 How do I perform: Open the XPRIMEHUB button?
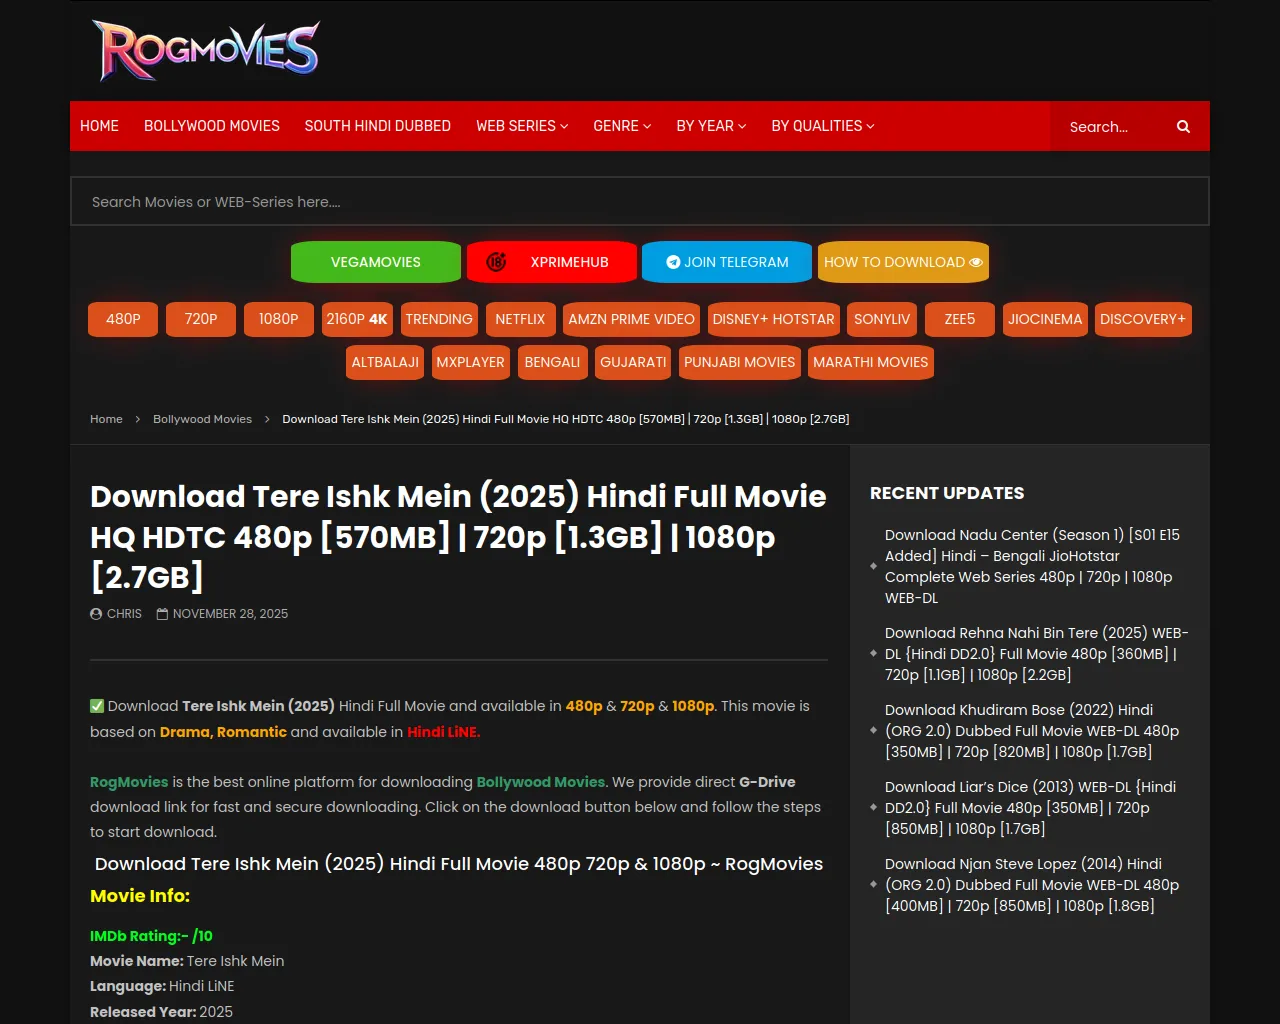[552, 262]
